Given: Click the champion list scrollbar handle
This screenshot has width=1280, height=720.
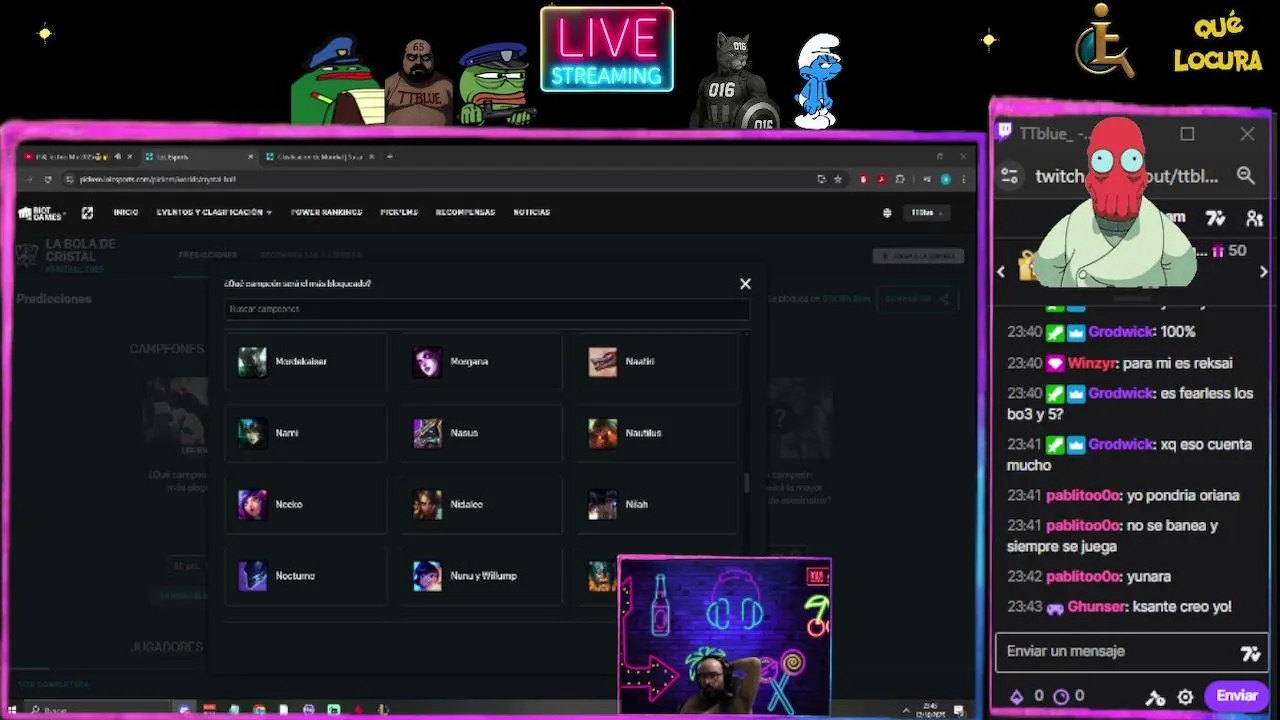Looking at the screenshot, I should click(x=747, y=482).
